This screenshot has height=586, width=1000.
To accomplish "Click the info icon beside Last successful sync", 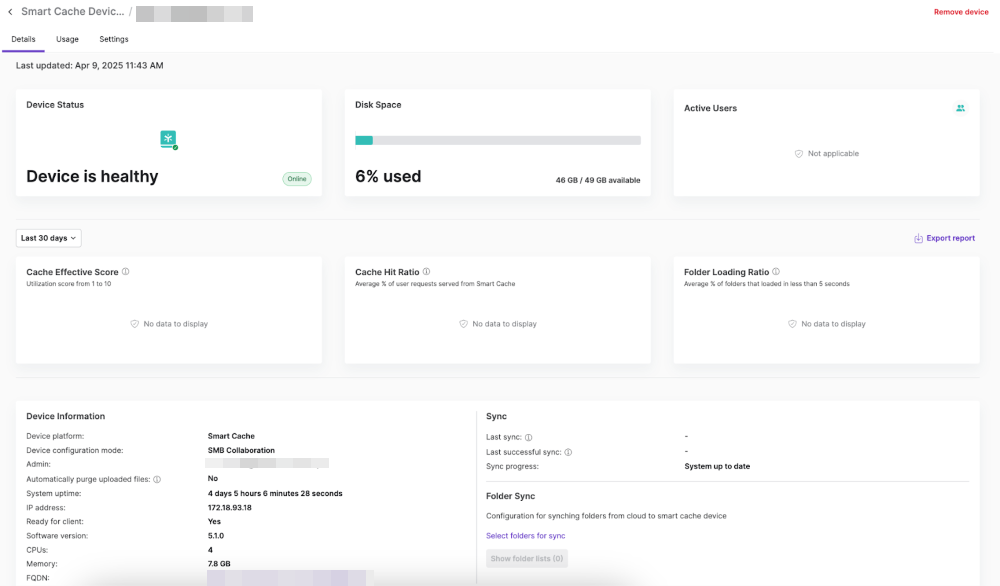I will click(x=568, y=452).
